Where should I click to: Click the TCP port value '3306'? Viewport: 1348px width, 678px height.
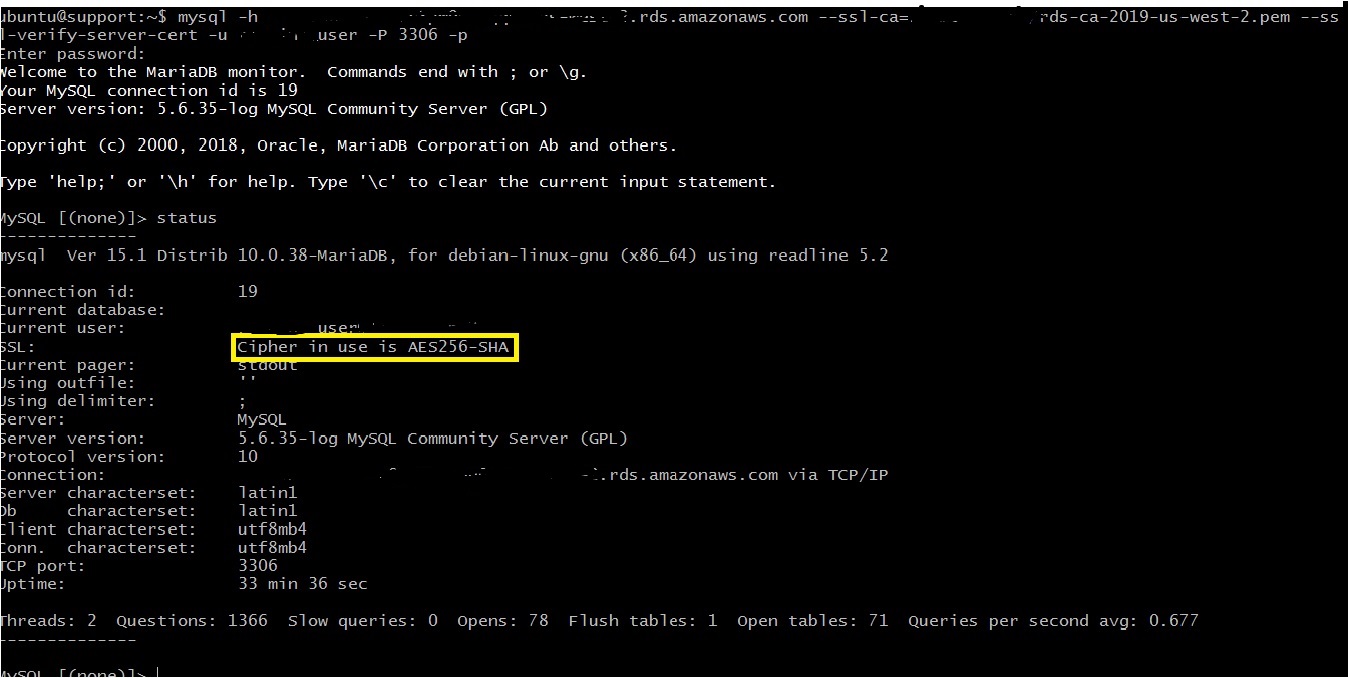pos(258,565)
